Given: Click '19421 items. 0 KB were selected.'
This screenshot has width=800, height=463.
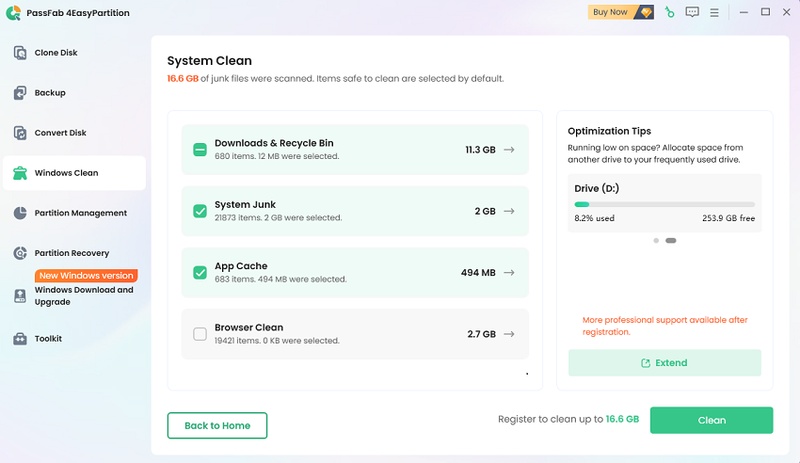Looking at the screenshot, I should (277, 340).
